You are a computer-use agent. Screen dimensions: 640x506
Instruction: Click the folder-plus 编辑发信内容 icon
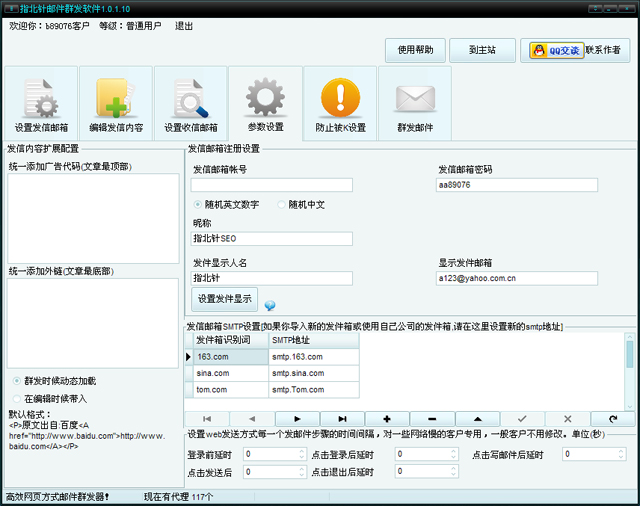(115, 98)
